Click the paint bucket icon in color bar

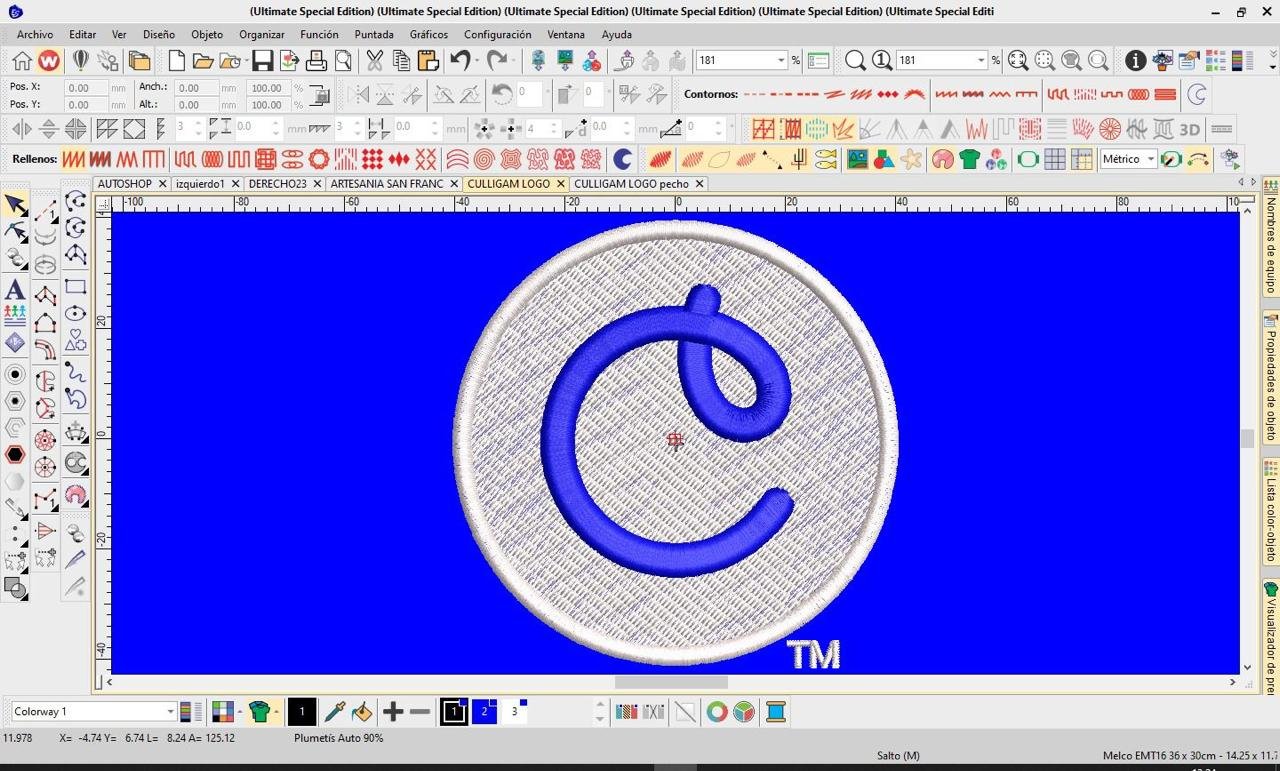coord(362,712)
